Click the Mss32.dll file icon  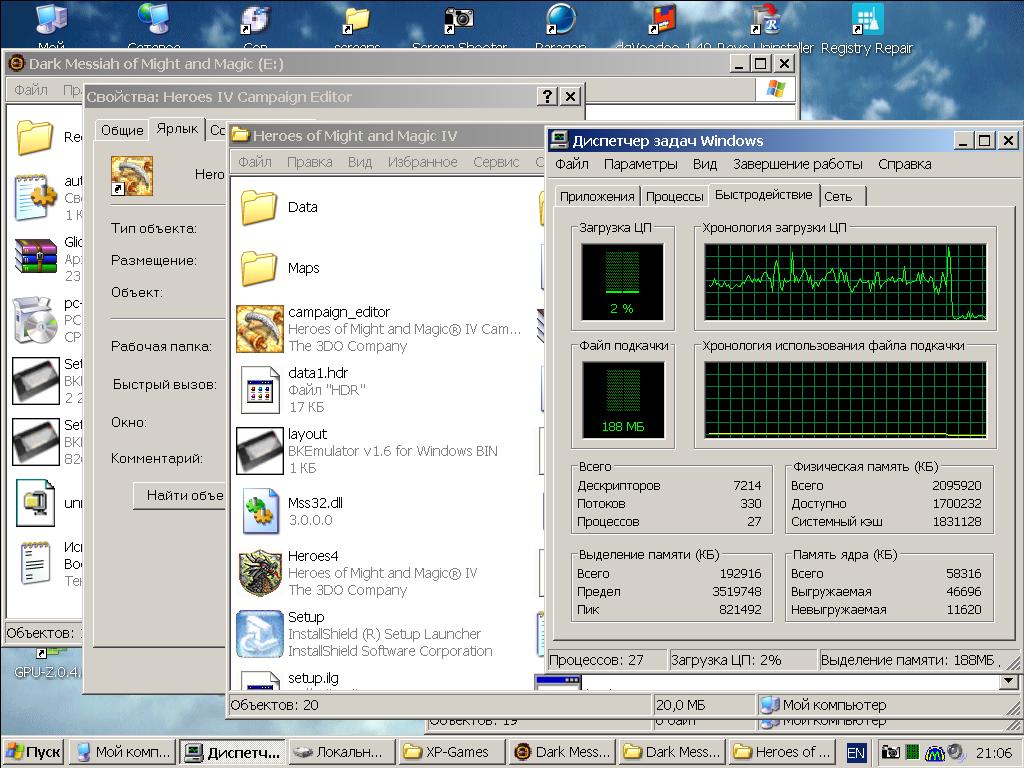point(260,512)
